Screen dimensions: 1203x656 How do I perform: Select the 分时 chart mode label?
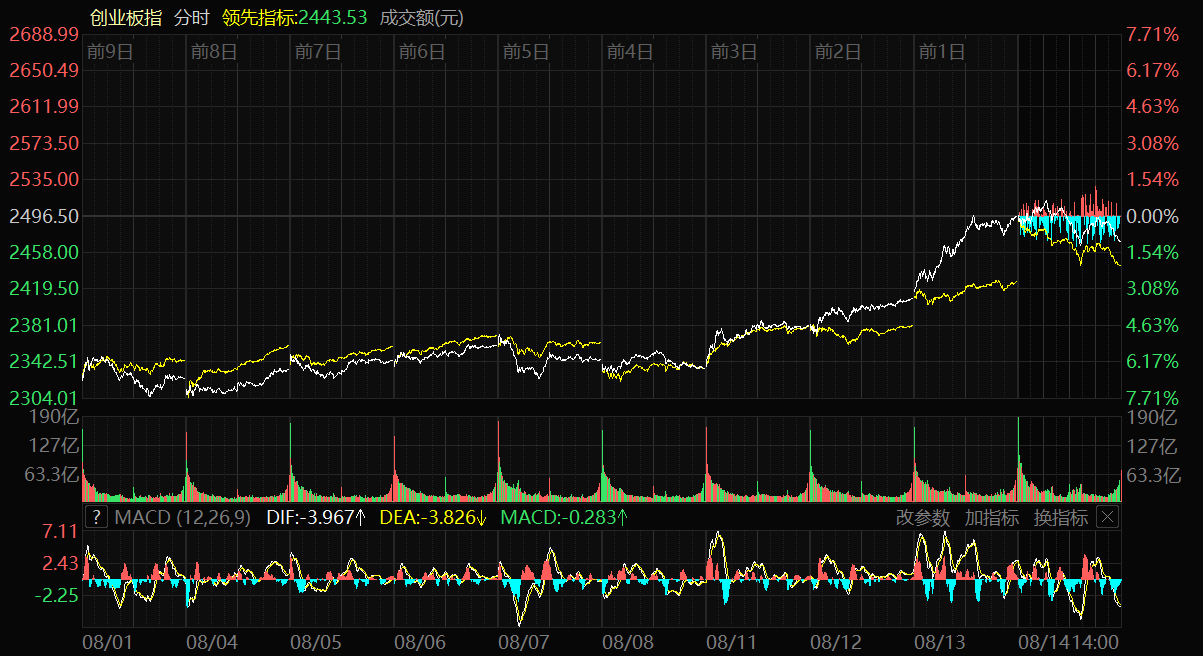click(x=192, y=17)
